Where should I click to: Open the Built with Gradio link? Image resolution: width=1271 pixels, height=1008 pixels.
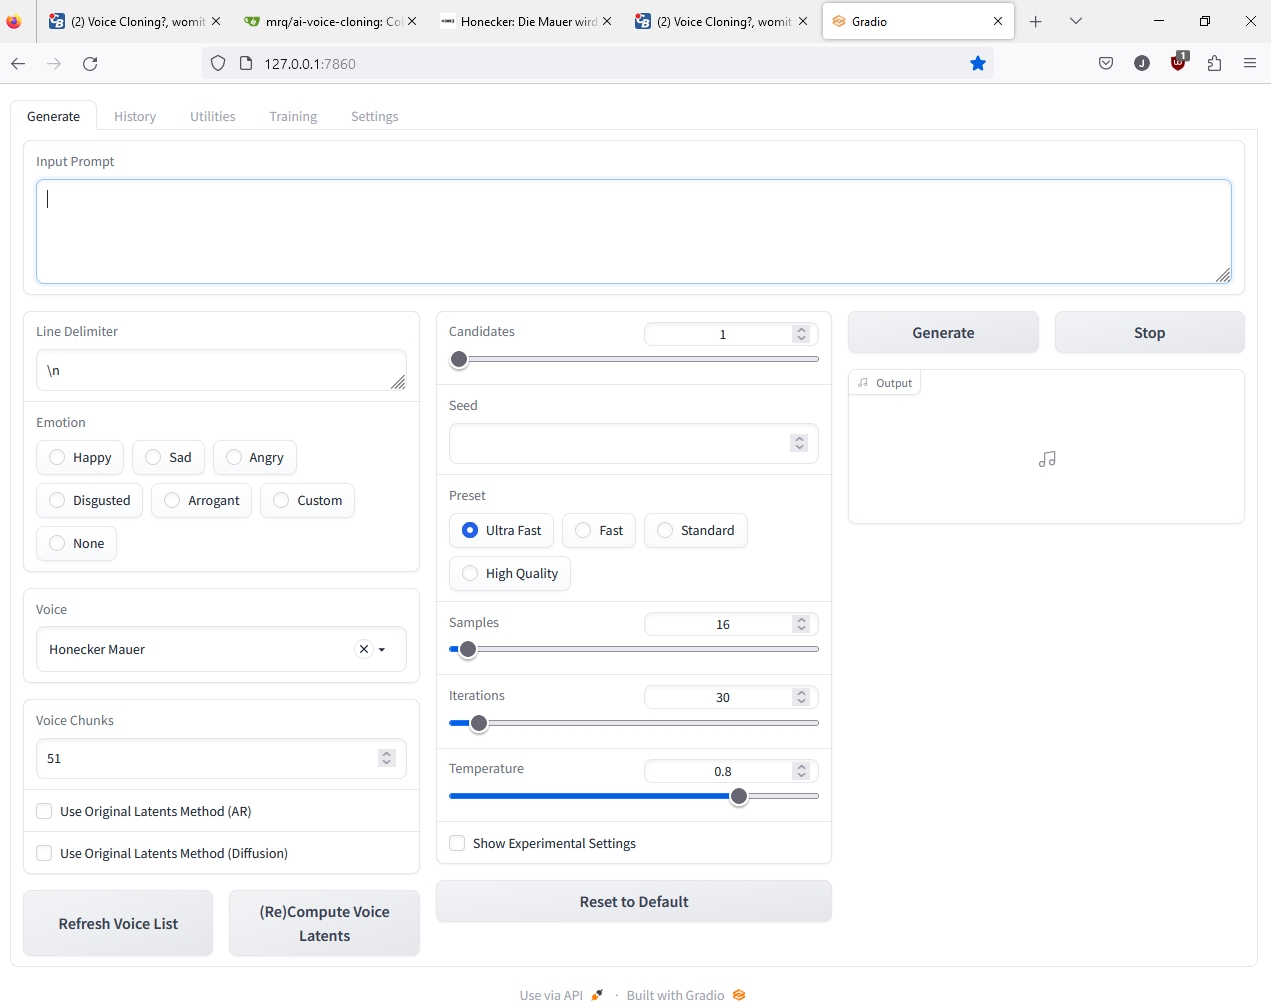point(686,995)
